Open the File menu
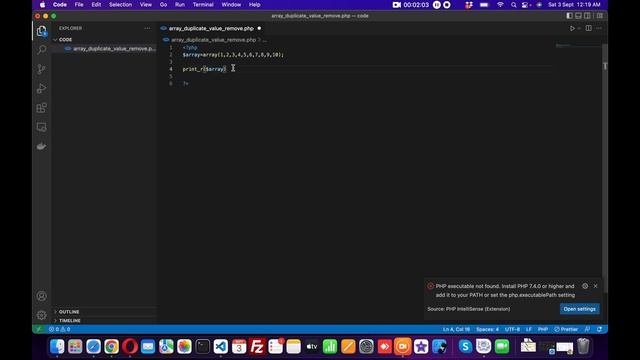The width and height of the screenshot is (640, 360). coord(79,5)
